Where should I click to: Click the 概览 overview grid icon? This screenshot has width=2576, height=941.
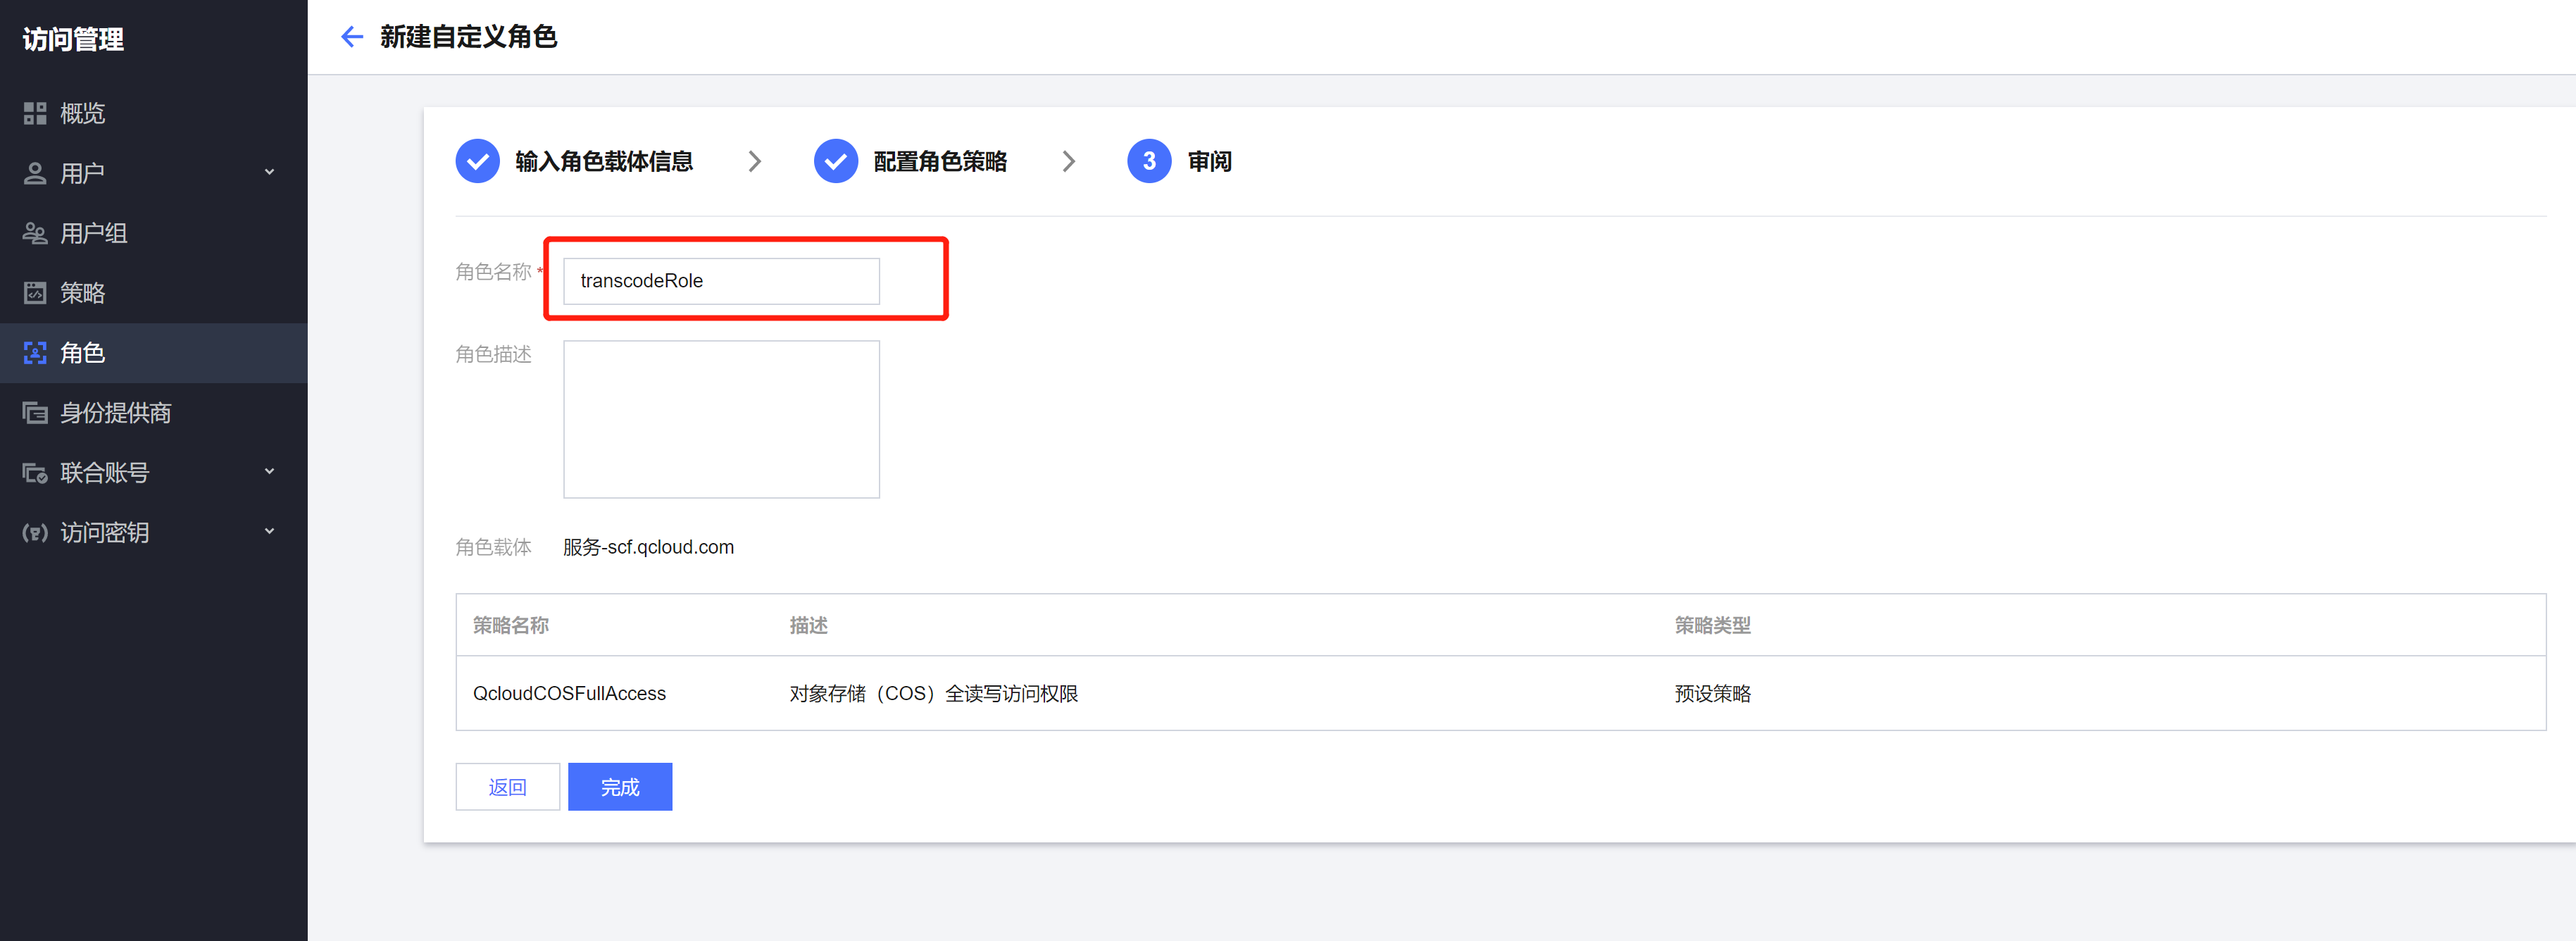[x=35, y=113]
